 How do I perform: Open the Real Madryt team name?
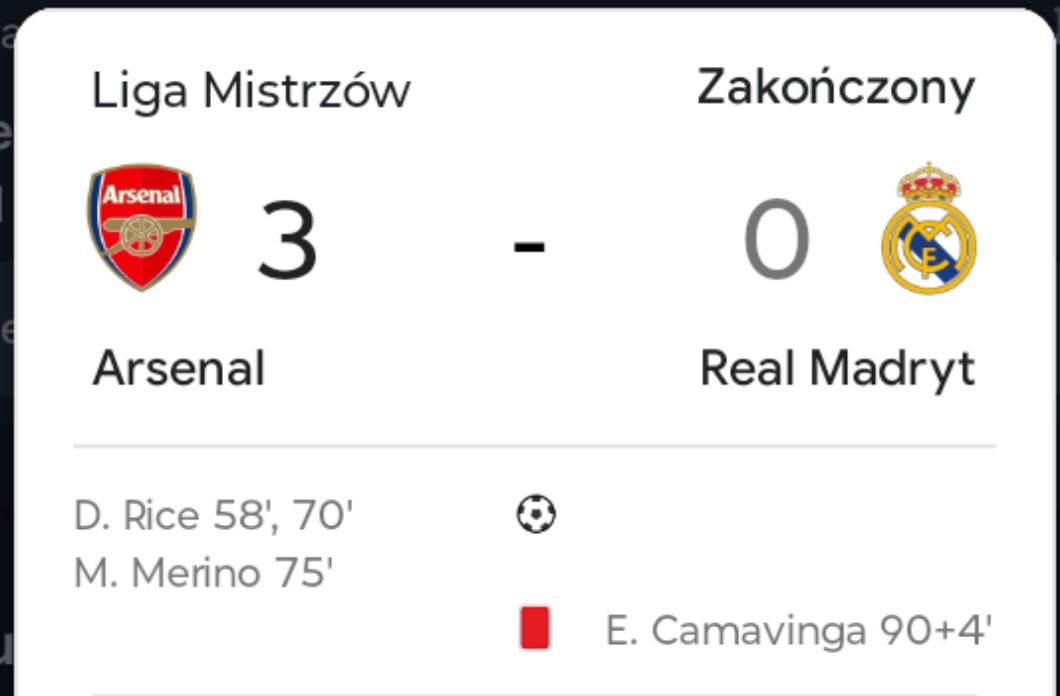[x=837, y=369]
